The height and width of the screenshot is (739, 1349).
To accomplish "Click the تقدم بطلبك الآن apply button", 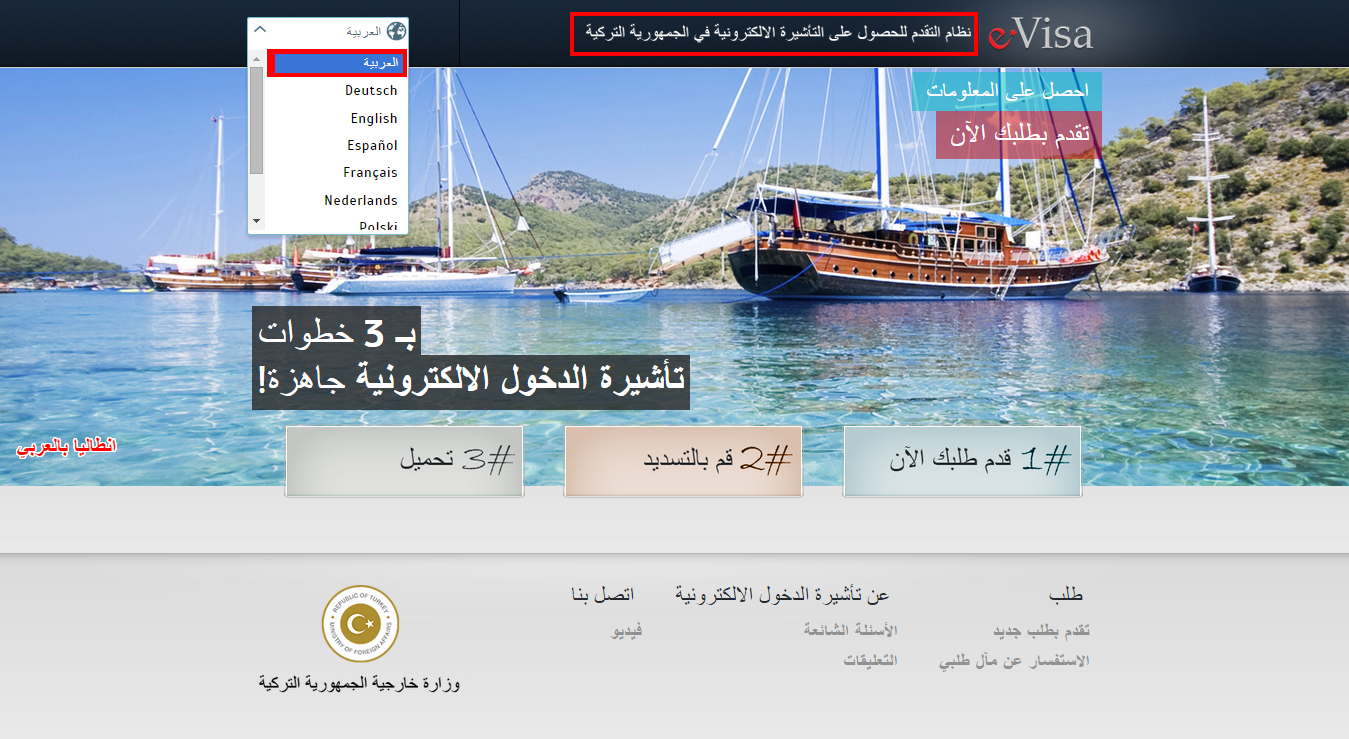I will [x=1019, y=135].
